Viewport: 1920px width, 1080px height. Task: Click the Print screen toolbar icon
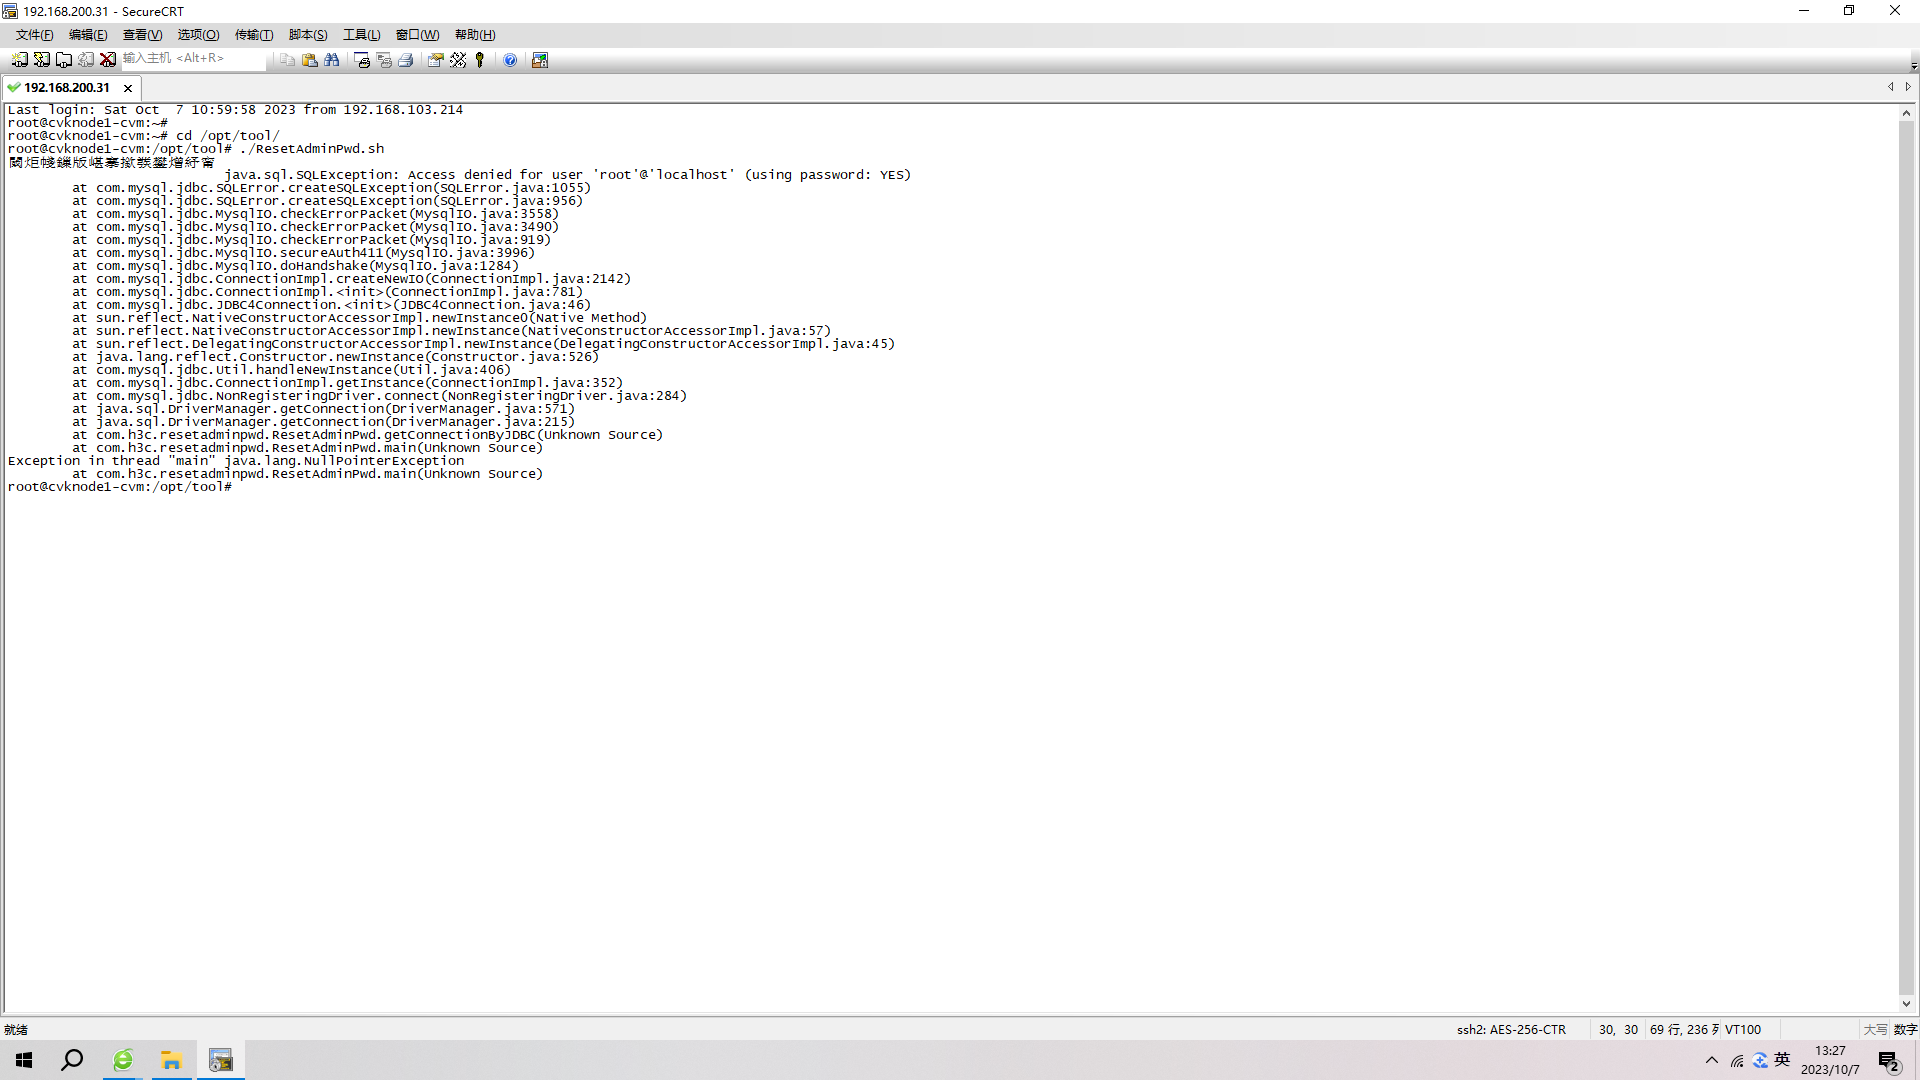click(x=362, y=60)
